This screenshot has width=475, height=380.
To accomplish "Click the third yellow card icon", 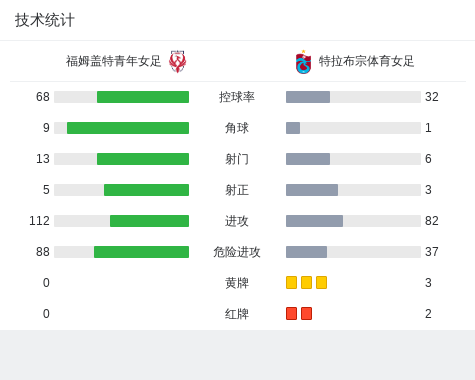I will [321, 282].
